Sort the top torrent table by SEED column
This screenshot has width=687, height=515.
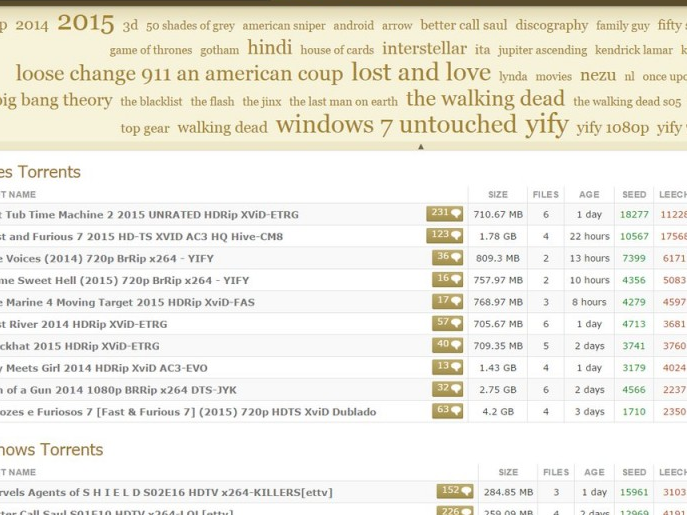[634, 195]
